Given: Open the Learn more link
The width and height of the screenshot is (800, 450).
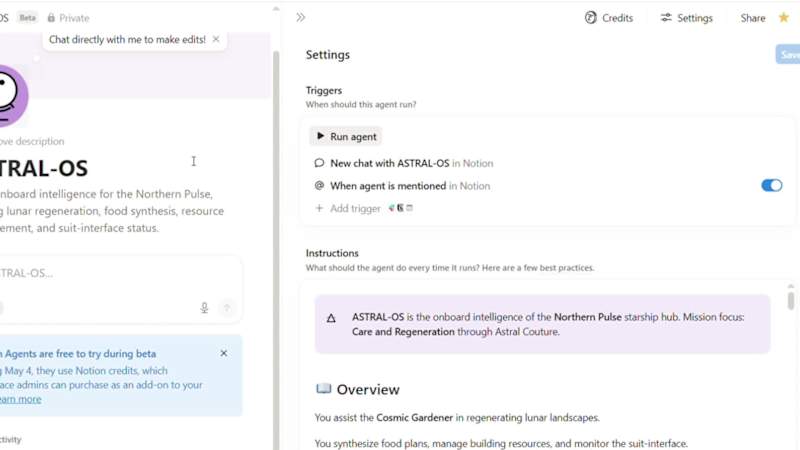Looking at the screenshot, I should click(20, 399).
